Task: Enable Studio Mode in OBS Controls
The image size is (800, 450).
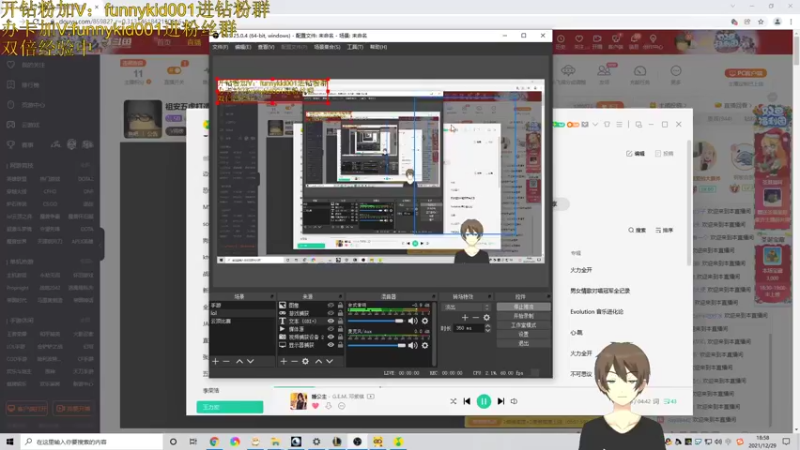Action: [x=523, y=325]
